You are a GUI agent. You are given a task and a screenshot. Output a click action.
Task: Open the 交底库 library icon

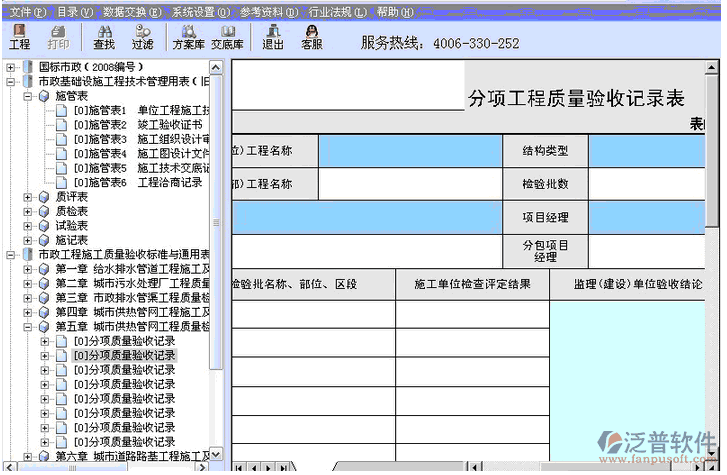[228, 37]
